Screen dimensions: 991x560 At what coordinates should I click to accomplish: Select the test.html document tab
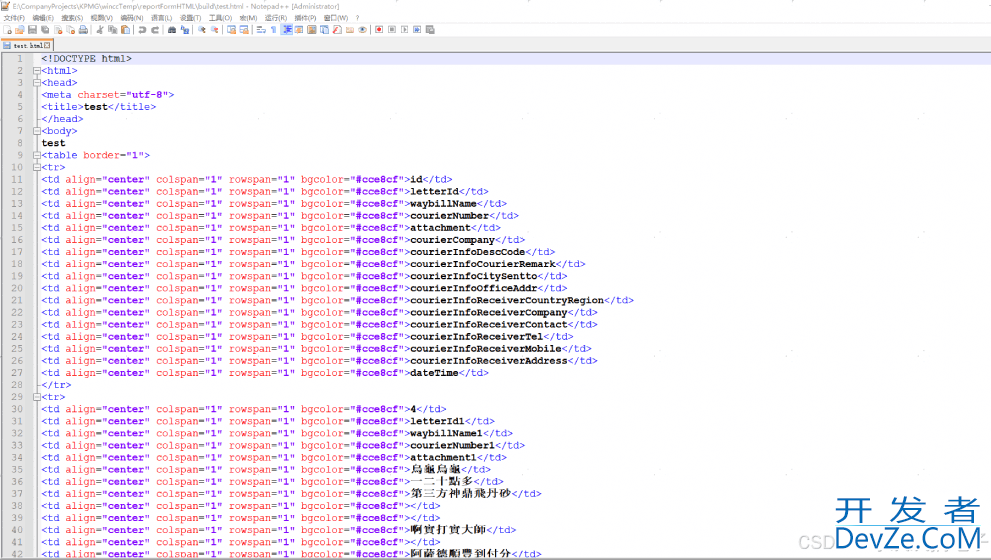pos(26,46)
